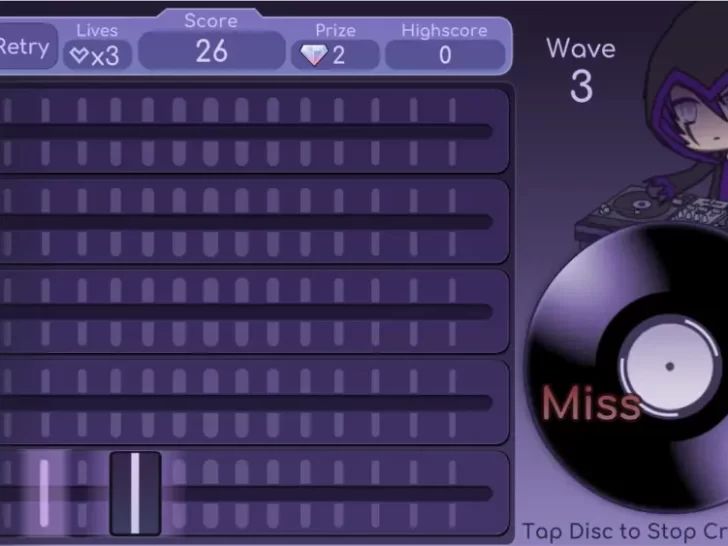Click the glowing pink beat note
728x546 pixels.
coord(44,493)
